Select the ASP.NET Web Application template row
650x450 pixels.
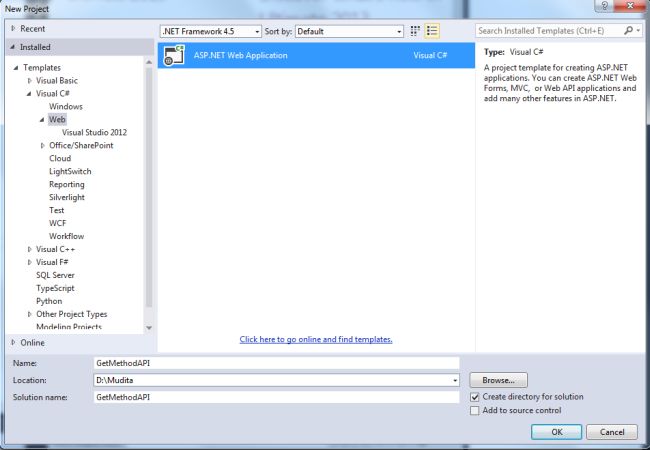[x=316, y=55]
